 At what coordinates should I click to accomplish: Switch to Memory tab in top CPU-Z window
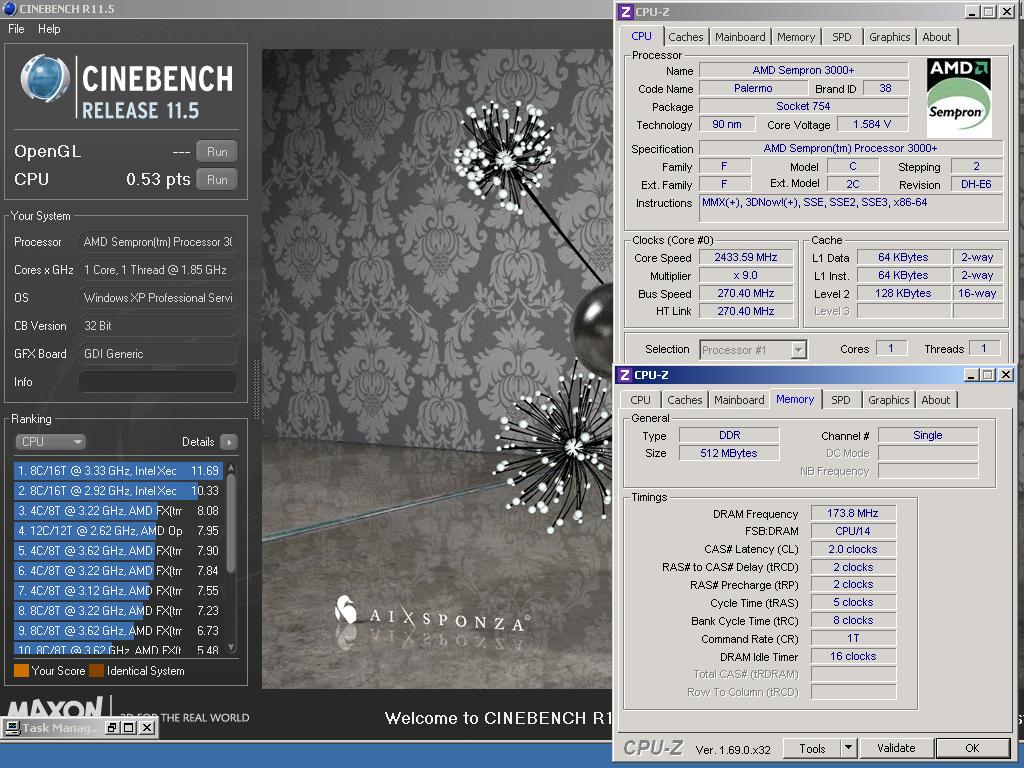(x=796, y=37)
